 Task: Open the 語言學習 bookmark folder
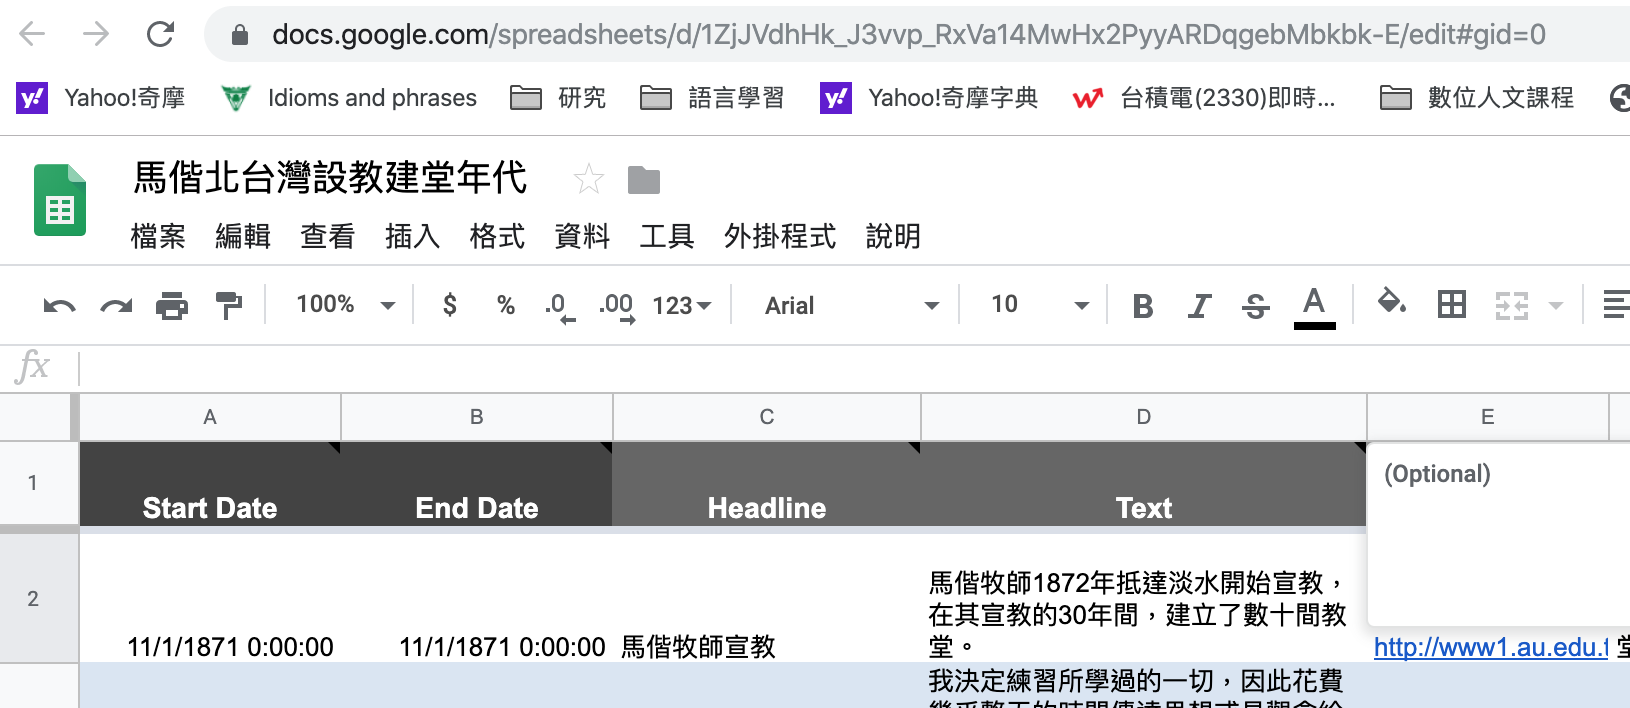click(x=712, y=98)
